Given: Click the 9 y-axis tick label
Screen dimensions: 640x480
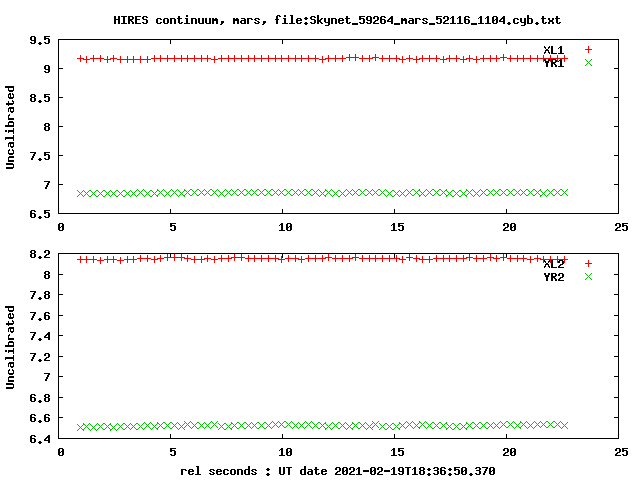Looking at the screenshot, I should pos(47,69).
